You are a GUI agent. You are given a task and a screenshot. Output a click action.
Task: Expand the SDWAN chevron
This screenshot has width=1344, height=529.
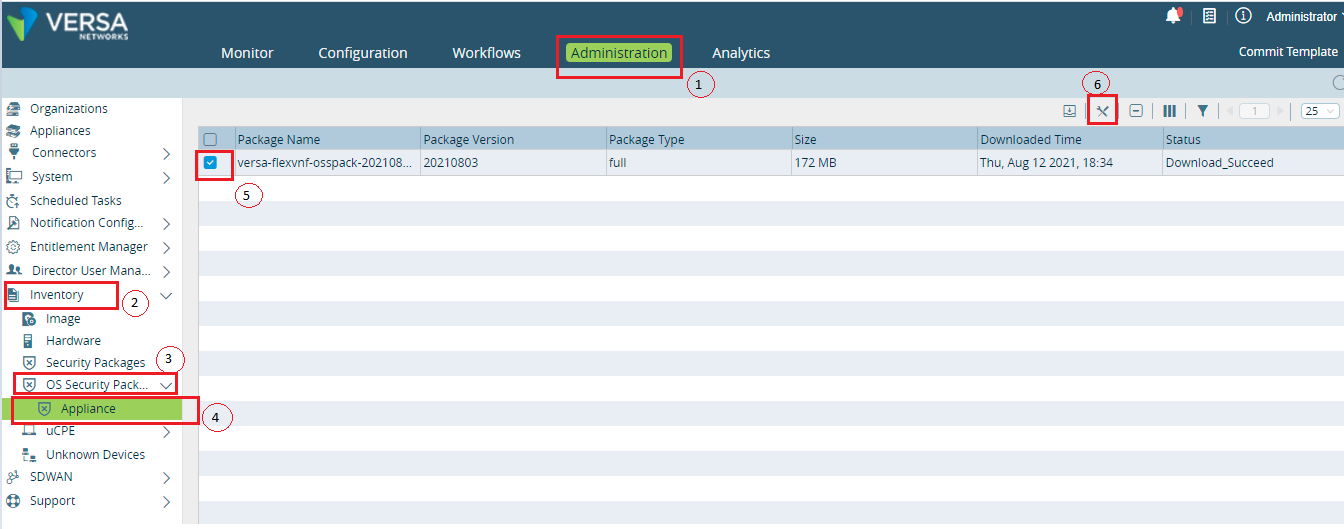tap(167, 478)
